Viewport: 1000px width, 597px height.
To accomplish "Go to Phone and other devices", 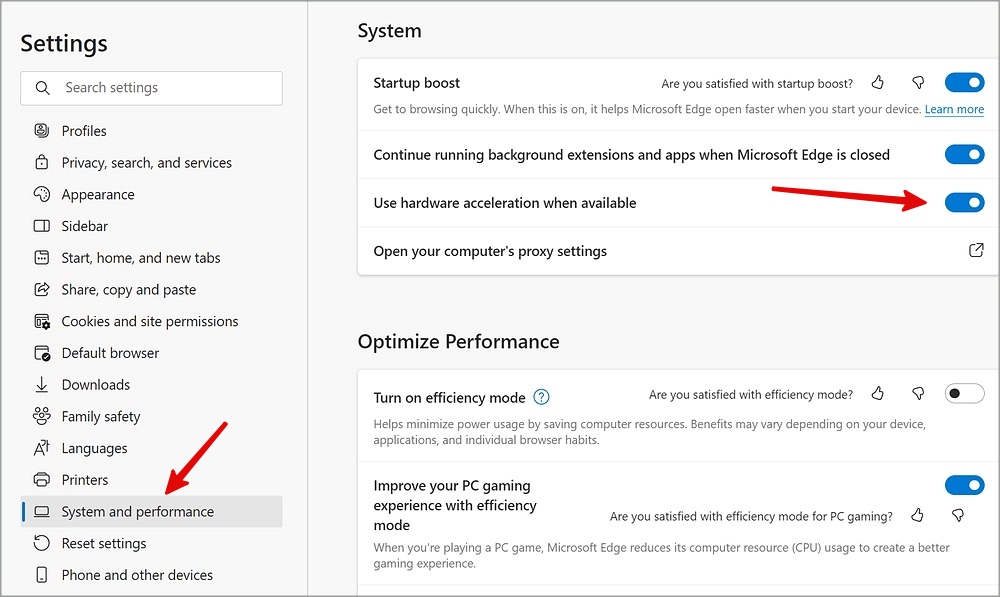I will coord(151,575).
